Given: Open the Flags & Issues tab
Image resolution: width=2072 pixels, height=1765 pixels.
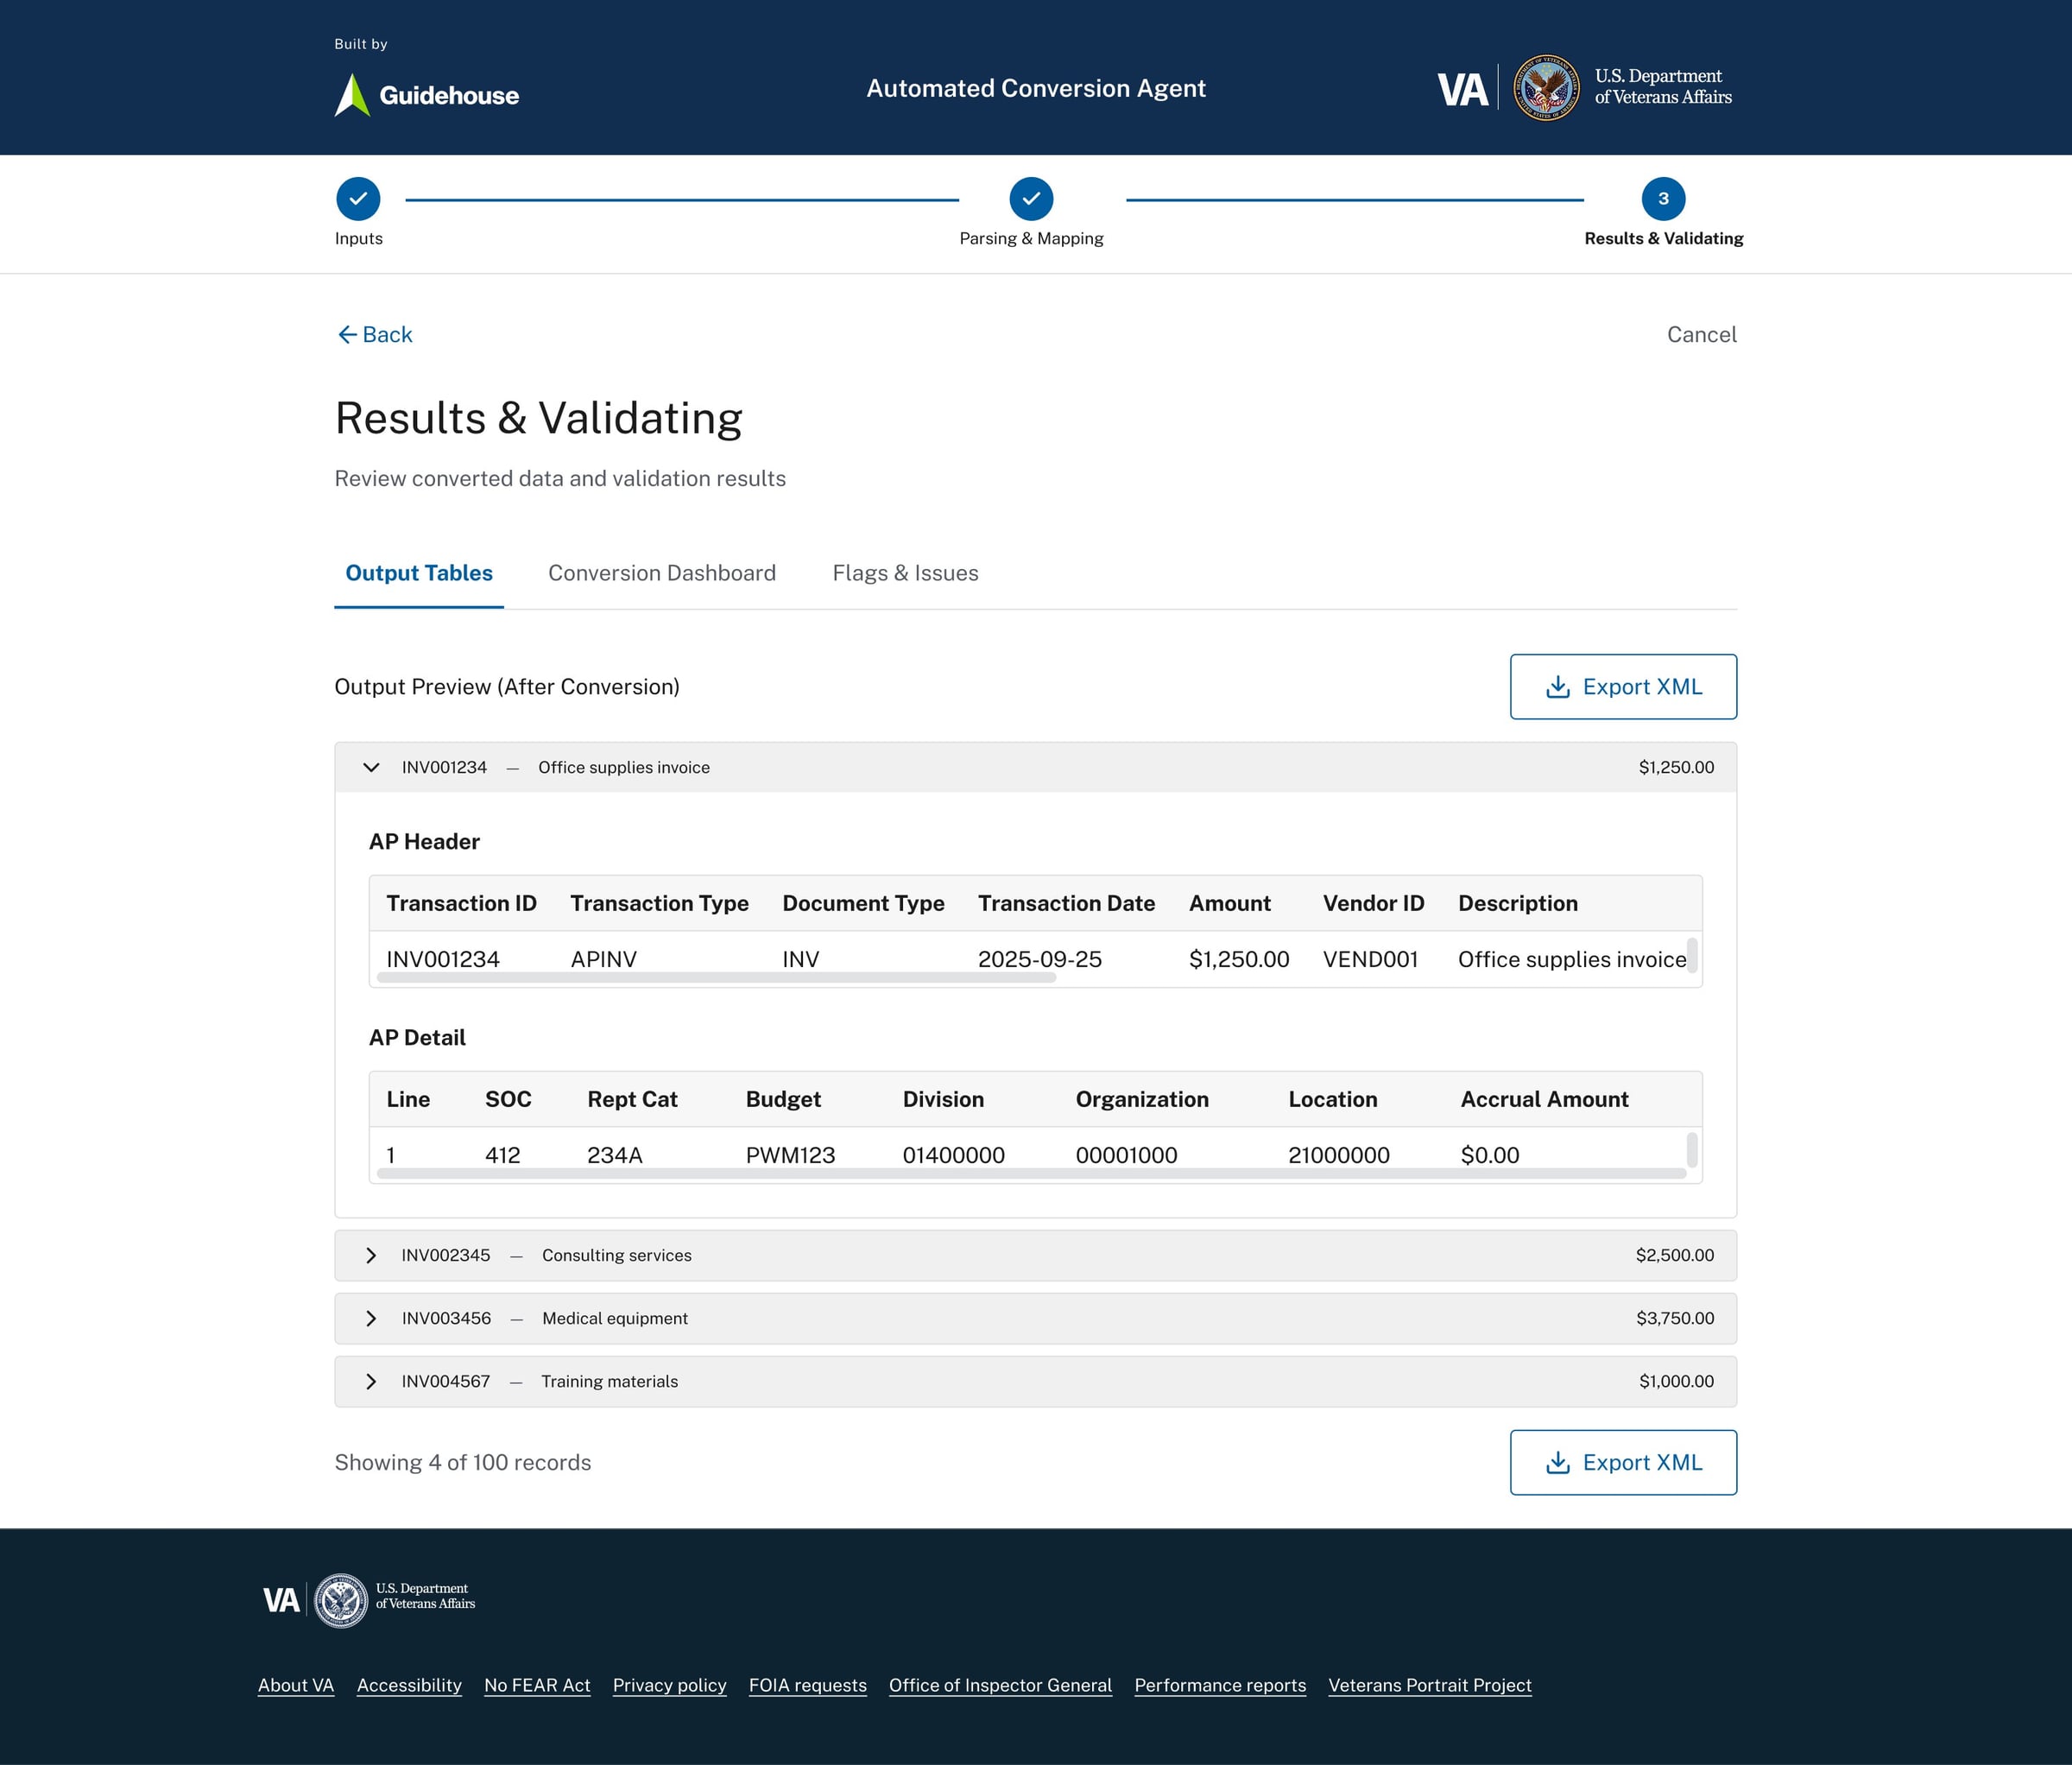Looking at the screenshot, I should tap(905, 573).
